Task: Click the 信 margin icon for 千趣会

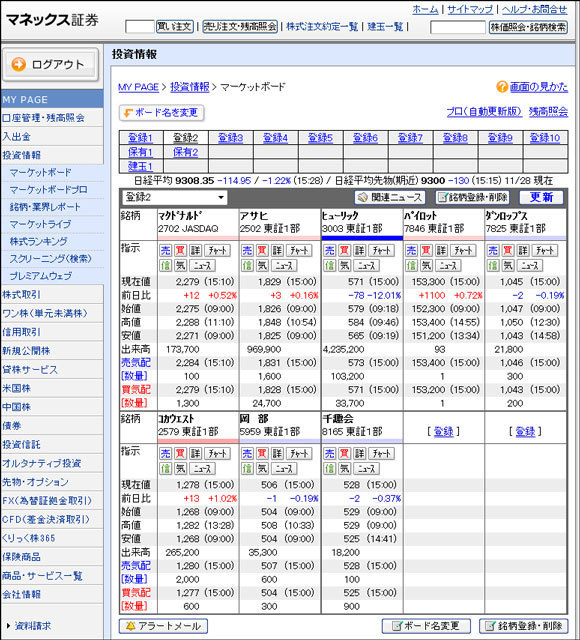Action: (x=329, y=469)
